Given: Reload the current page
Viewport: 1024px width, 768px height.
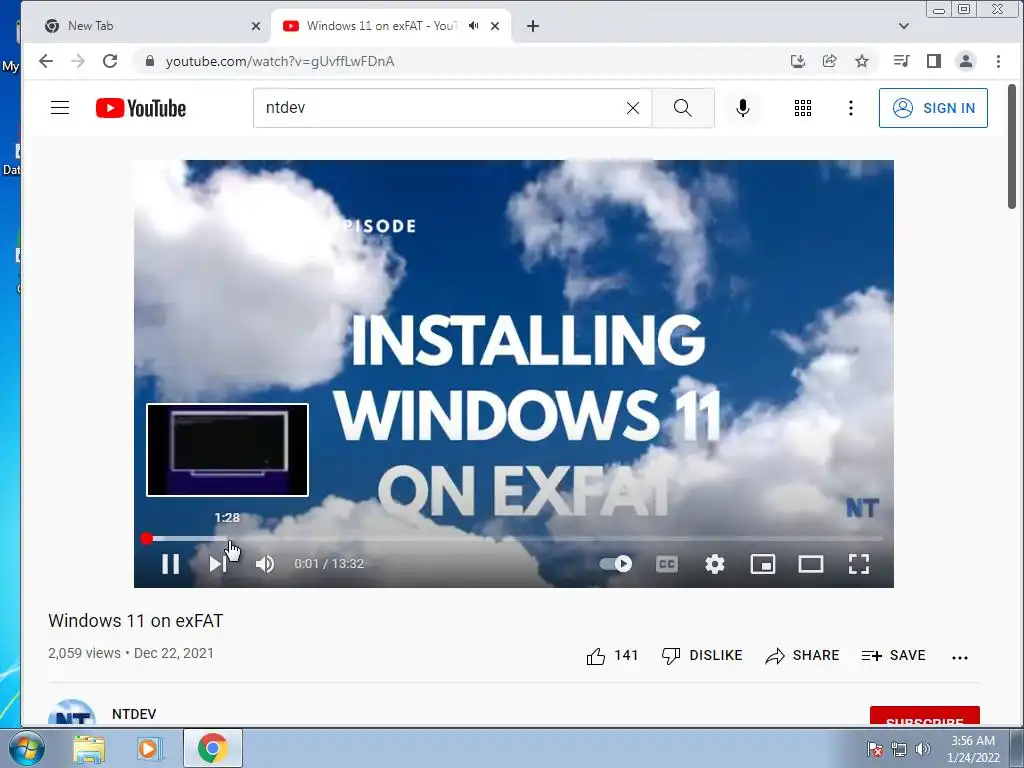Looking at the screenshot, I should (110, 61).
